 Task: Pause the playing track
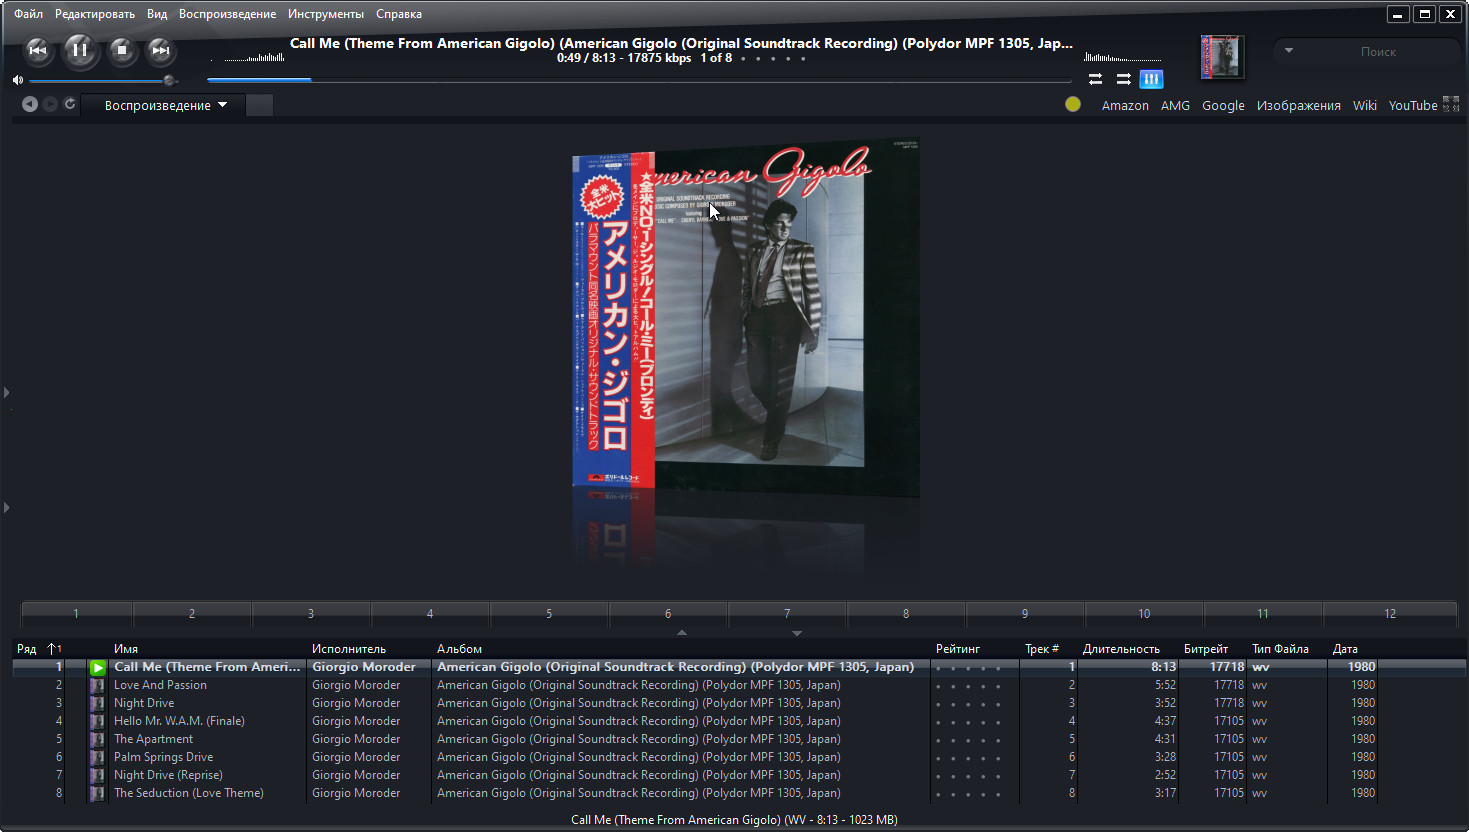81,50
